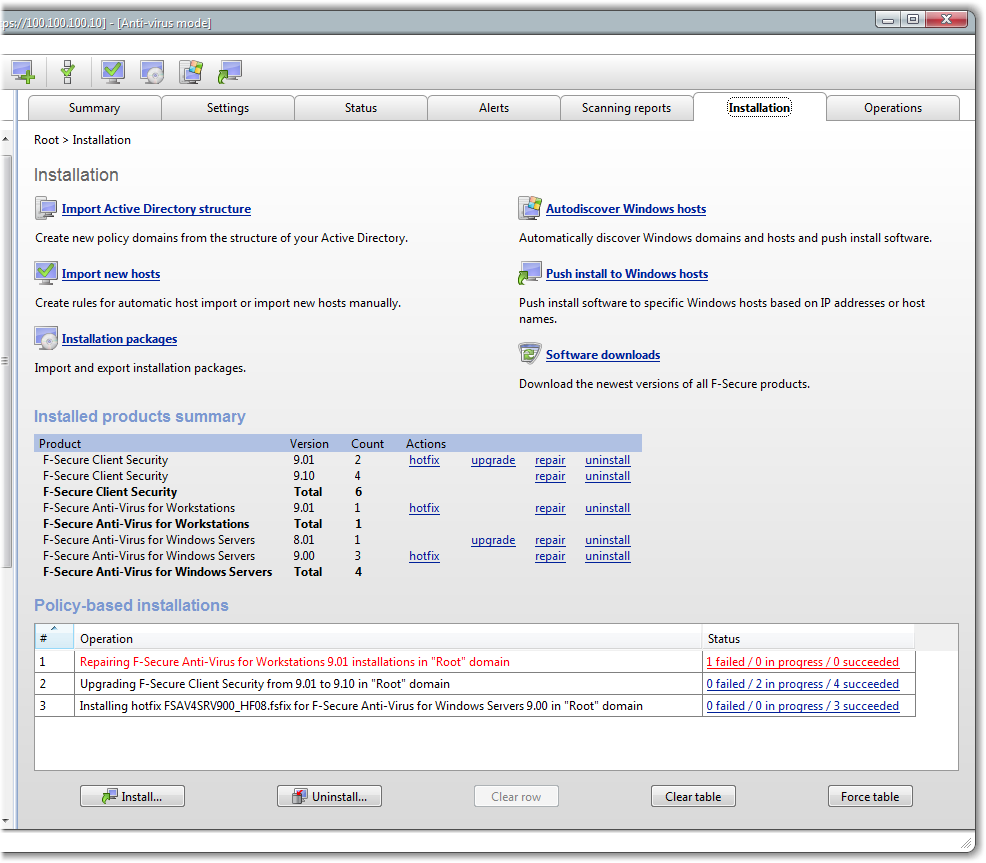
Task: Click the left pane scroll down arrow
Action: pos(6,821)
